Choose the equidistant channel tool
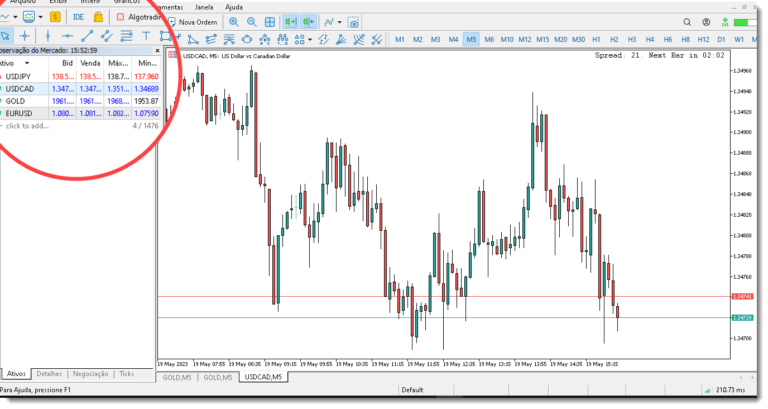This screenshot has height=409, width=768. 106,36
